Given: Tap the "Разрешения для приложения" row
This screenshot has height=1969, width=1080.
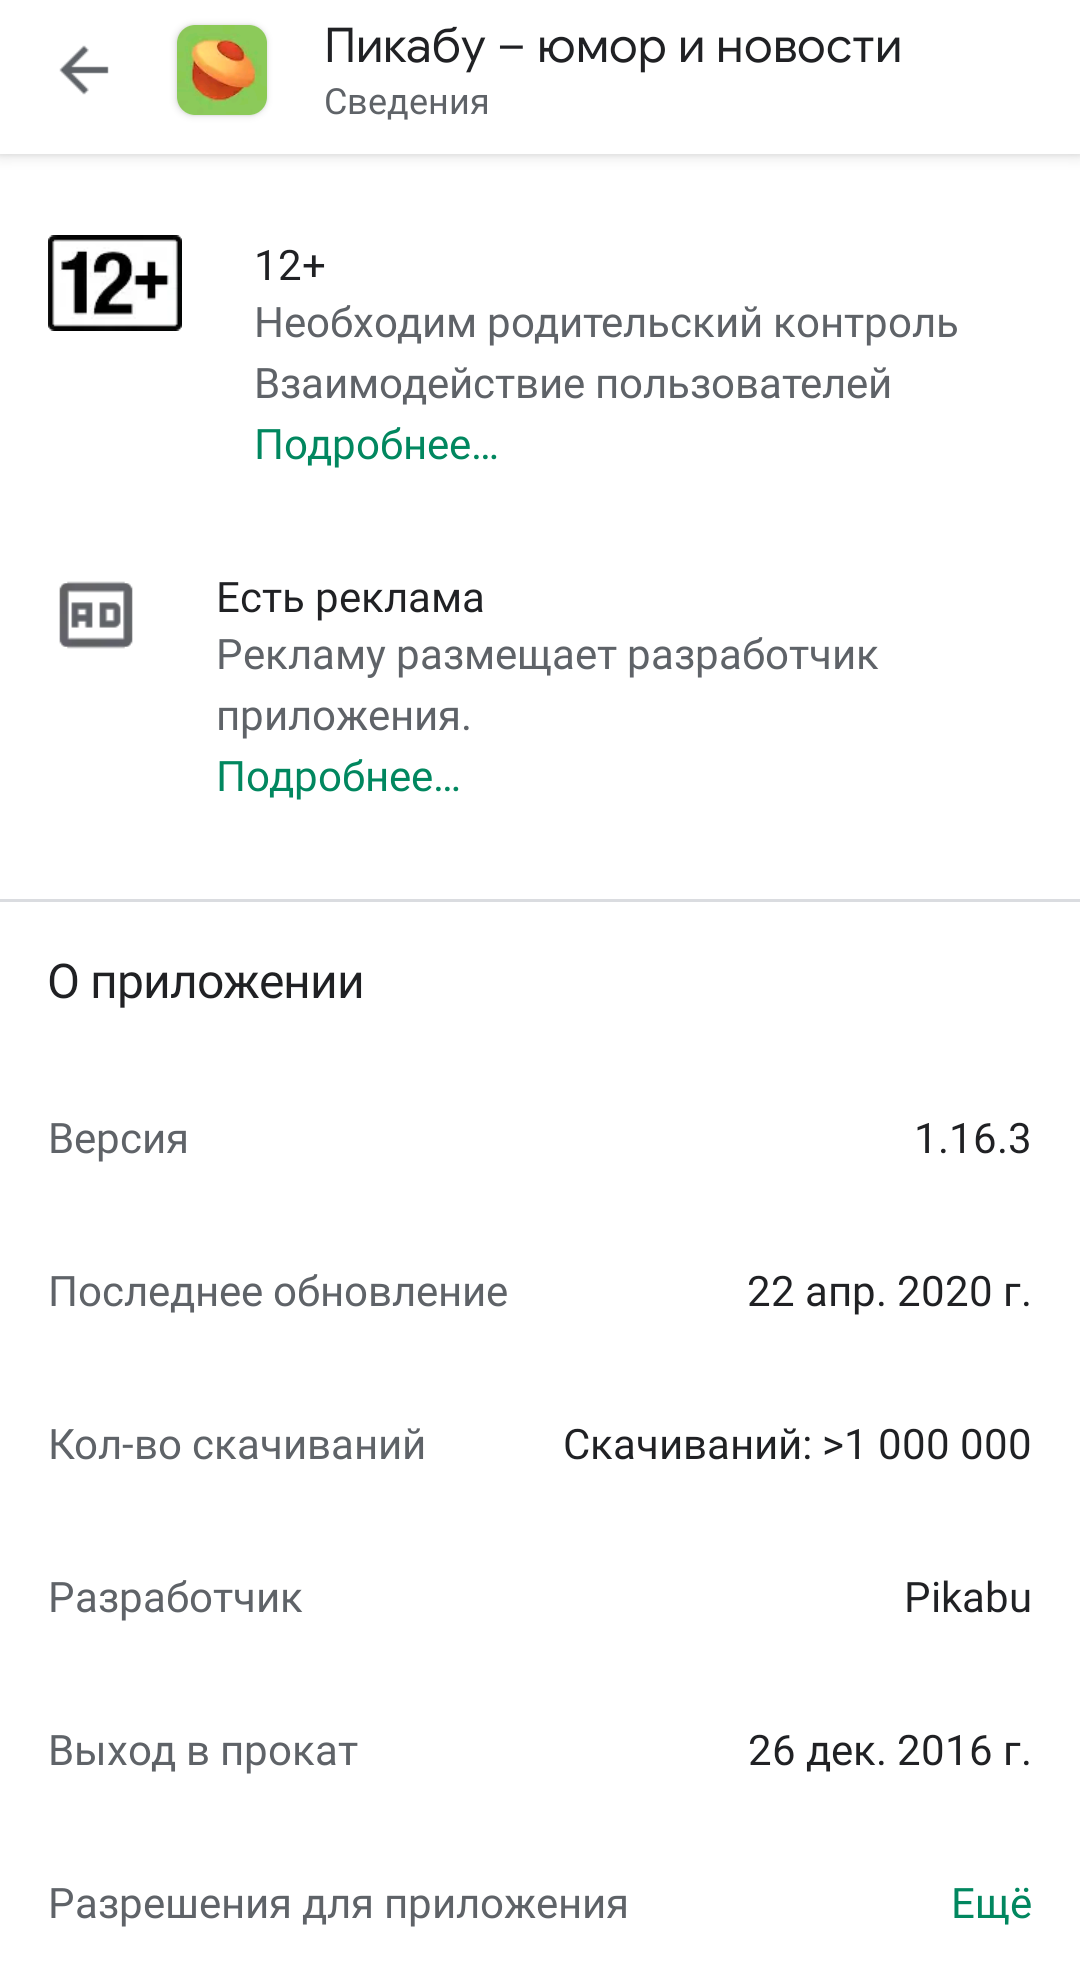Looking at the screenshot, I should [x=338, y=1904].
